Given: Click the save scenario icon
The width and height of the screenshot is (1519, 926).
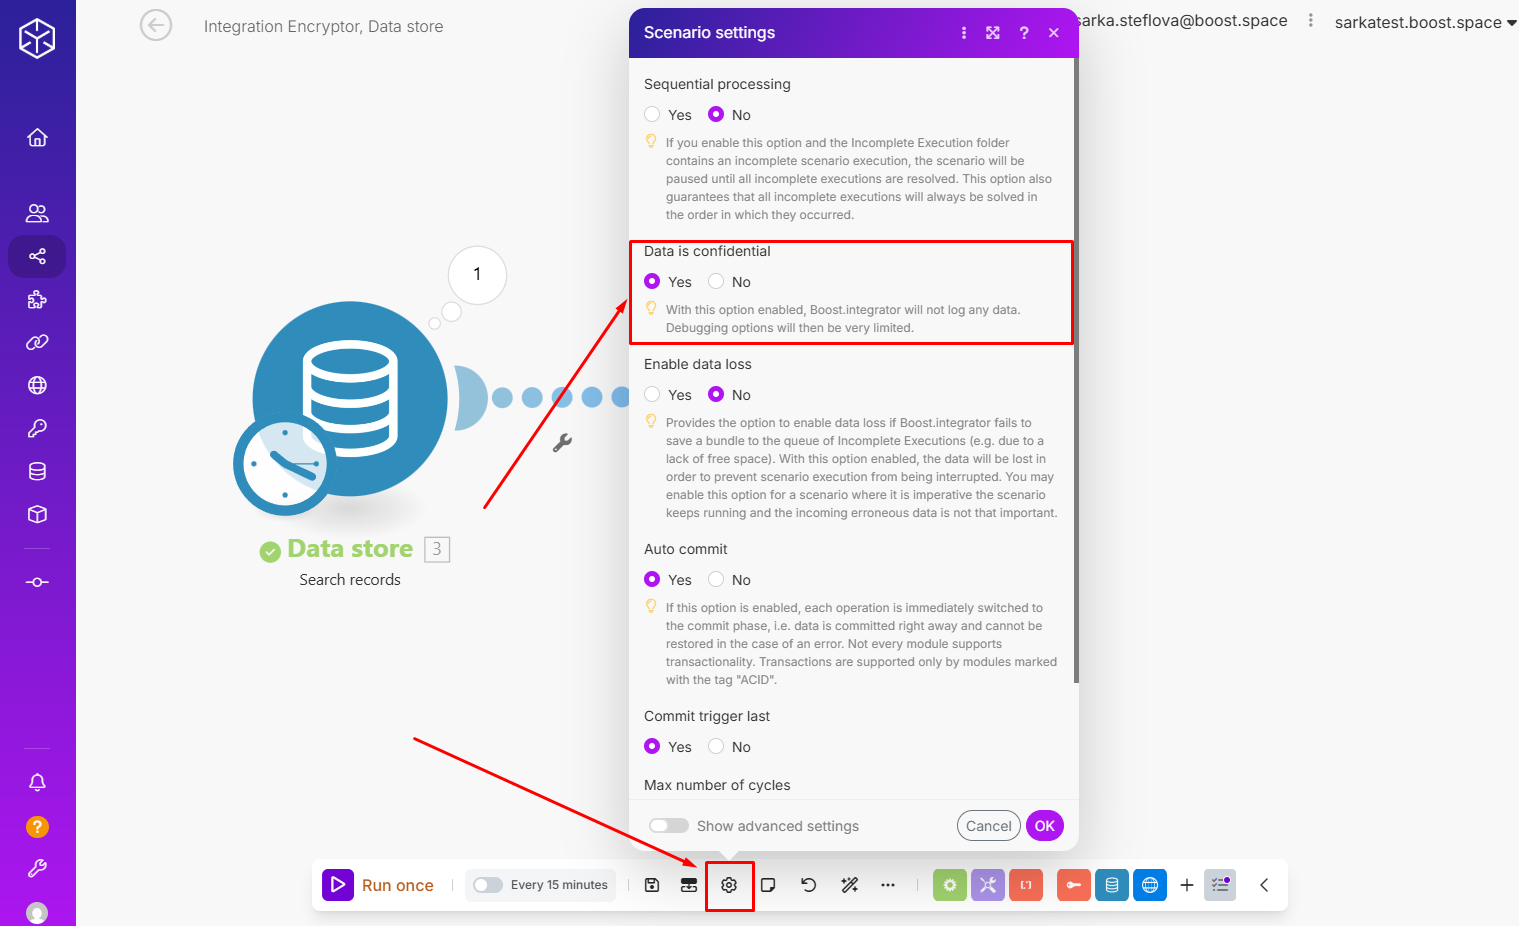Looking at the screenshot, I should [652, 885].
